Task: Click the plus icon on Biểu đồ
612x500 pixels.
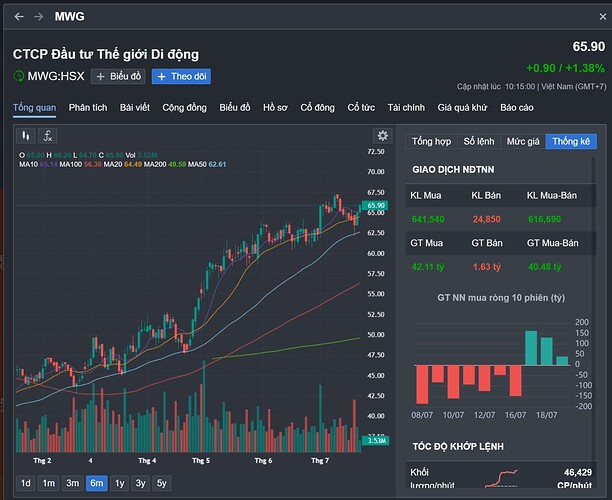Action: [x=100, y=76]
